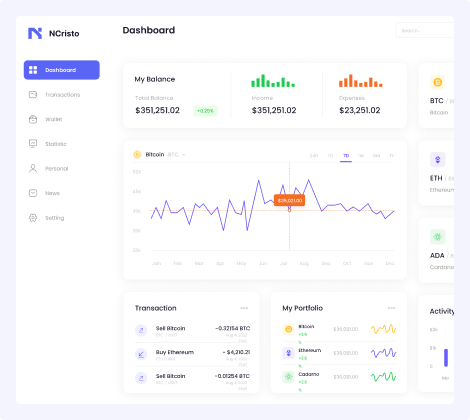Open My Portfolio three-dot menu
This screenshot has height=420, width=470.
click(x=391, y=308)
